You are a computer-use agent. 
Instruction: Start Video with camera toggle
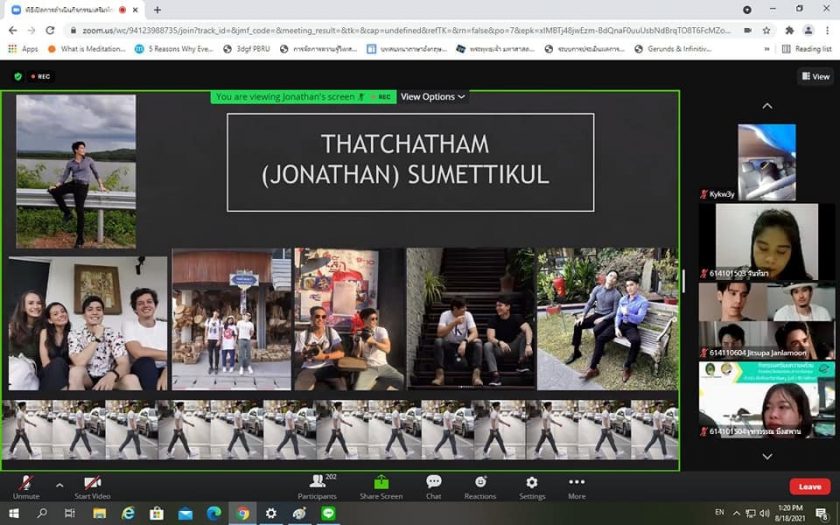tap(92, 486)
